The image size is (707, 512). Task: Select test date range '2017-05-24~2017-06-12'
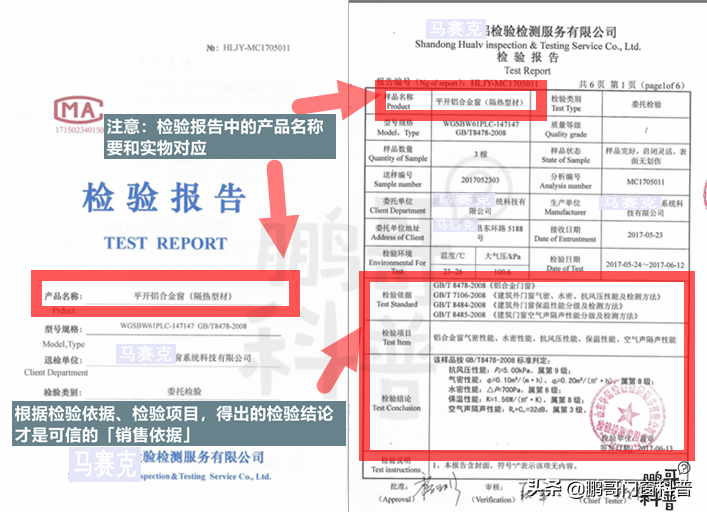click(x=645, y=265)
